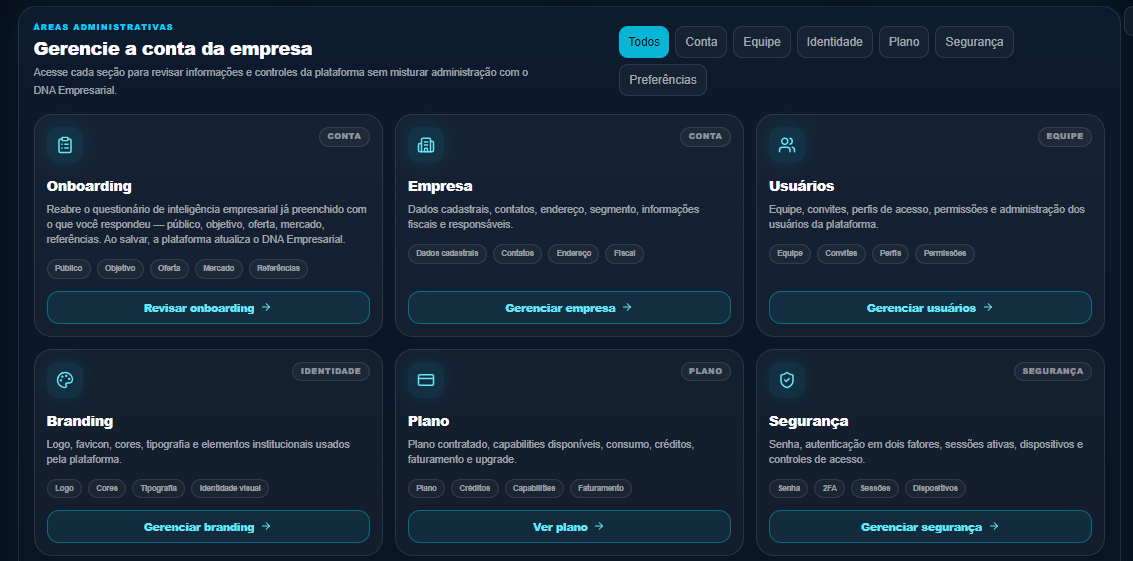Click the Público tag in Onboarding

coord(69,269)
